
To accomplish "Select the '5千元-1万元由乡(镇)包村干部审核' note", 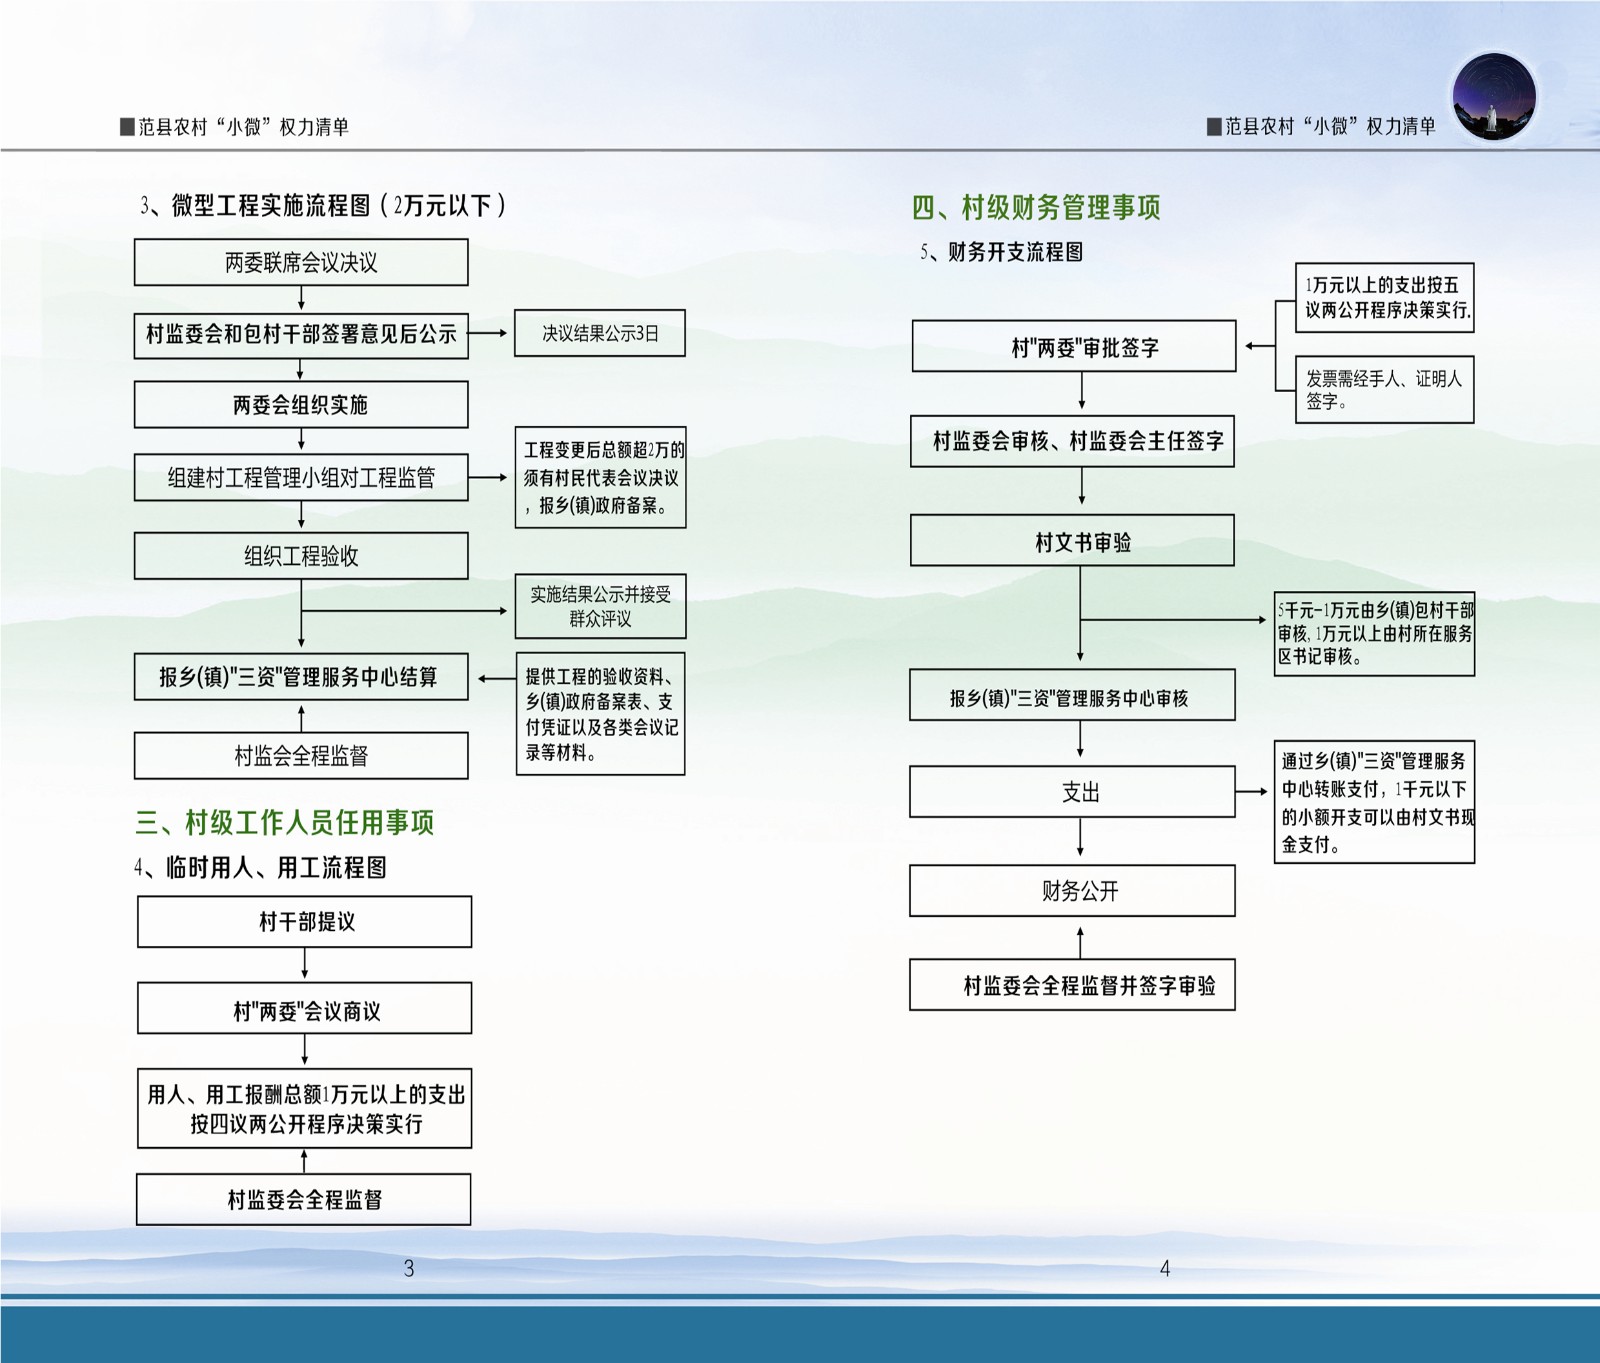I will (1374, 633).
